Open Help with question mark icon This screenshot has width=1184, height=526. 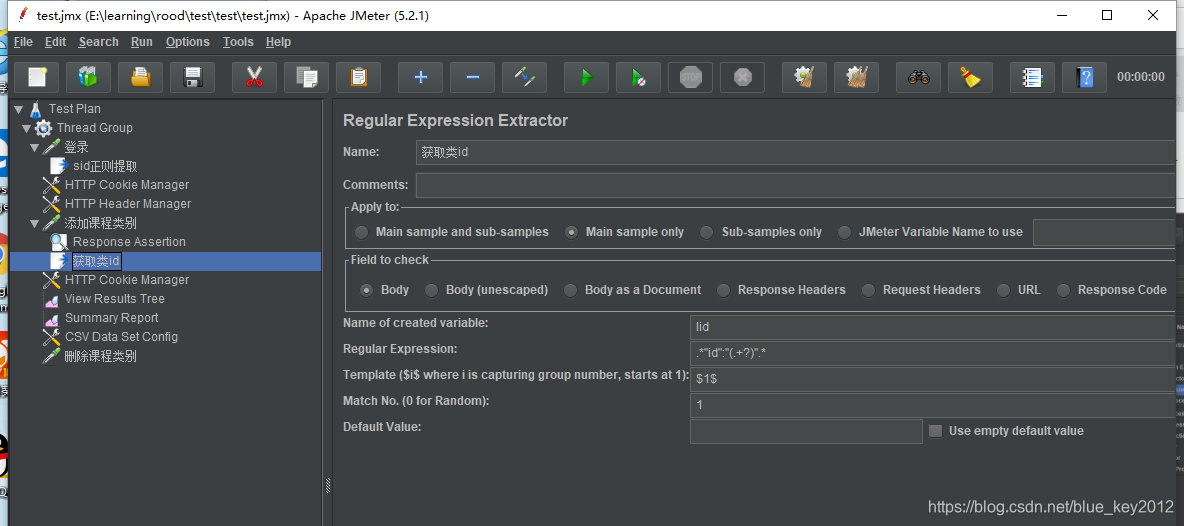click(x=1085, y=77)
